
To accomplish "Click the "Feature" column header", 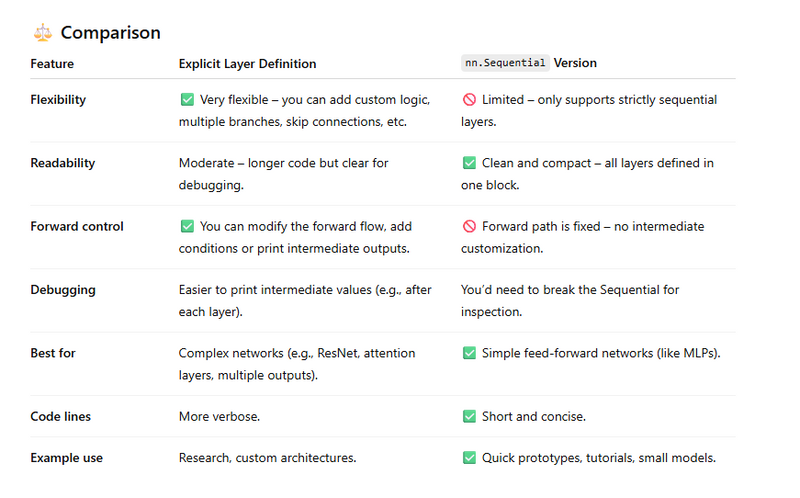I will 52,63.
